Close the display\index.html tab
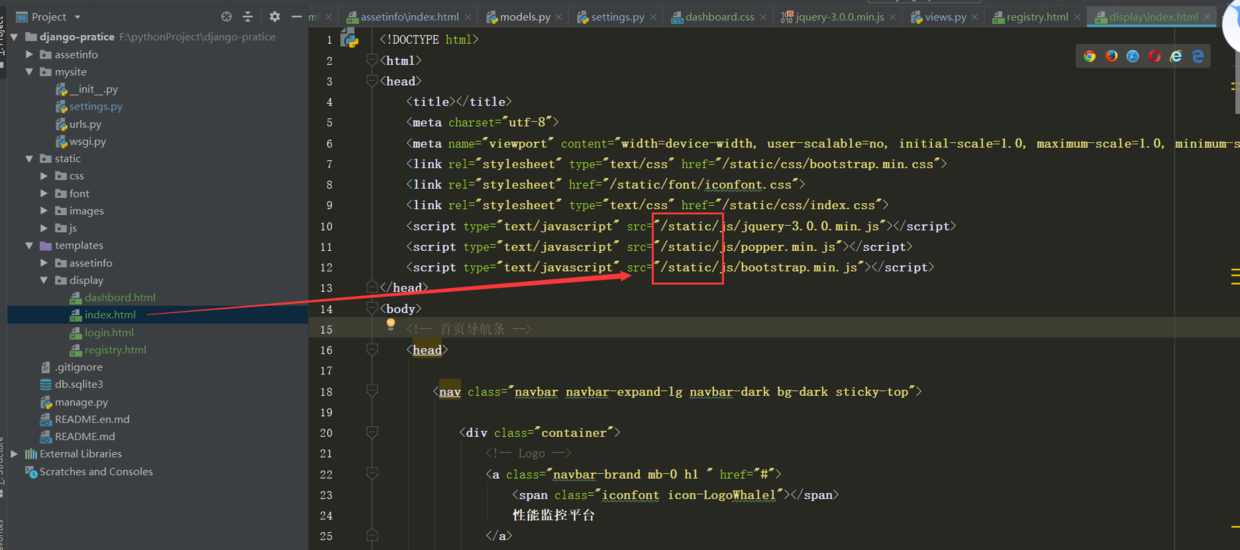Viewport: 1240px width, 550px height. coord(1207,17)
